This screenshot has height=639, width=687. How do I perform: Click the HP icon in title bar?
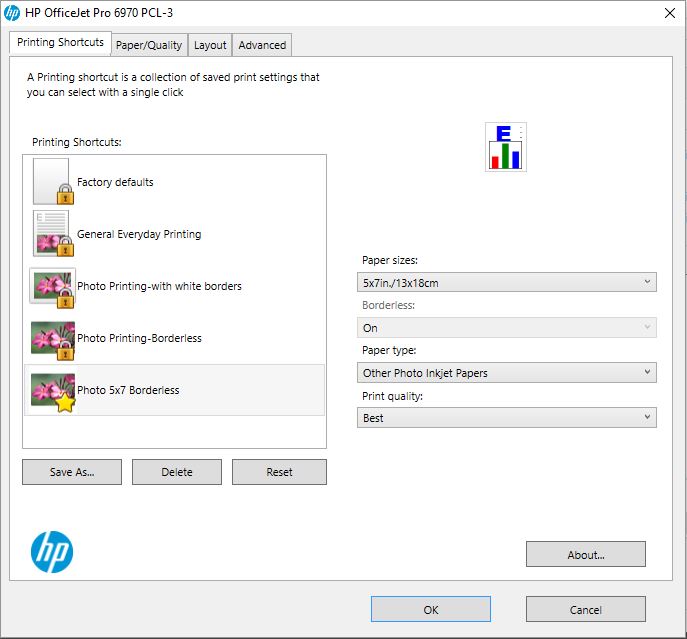12,13
